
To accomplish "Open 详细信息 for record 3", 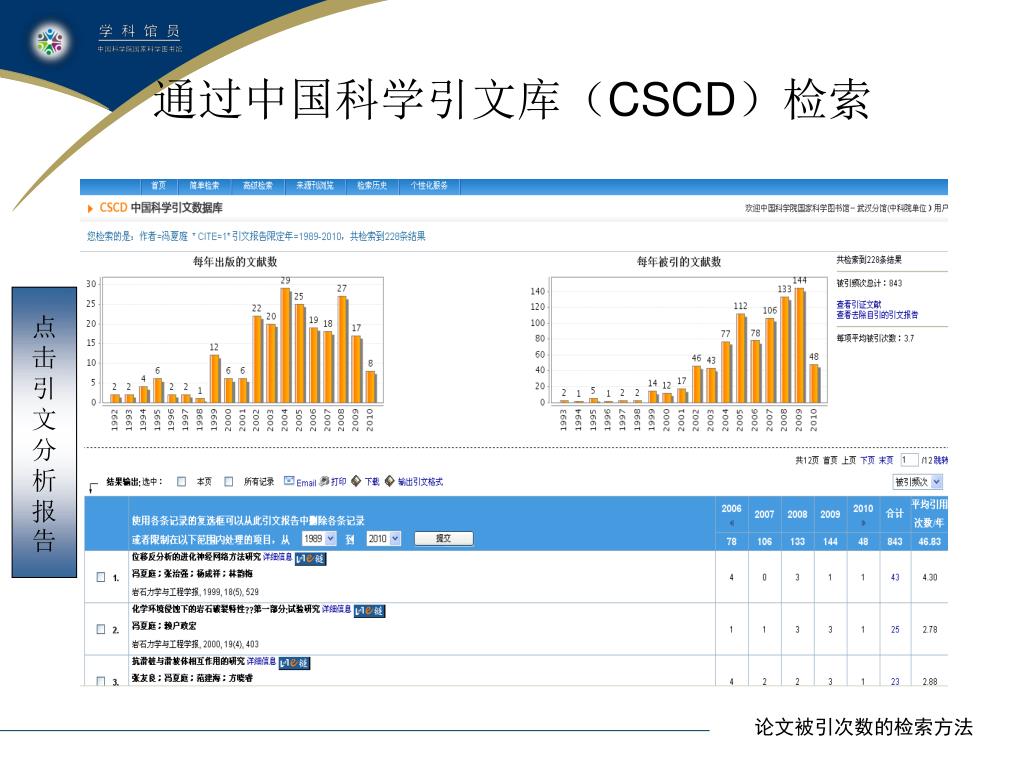I will click(261, 661).
